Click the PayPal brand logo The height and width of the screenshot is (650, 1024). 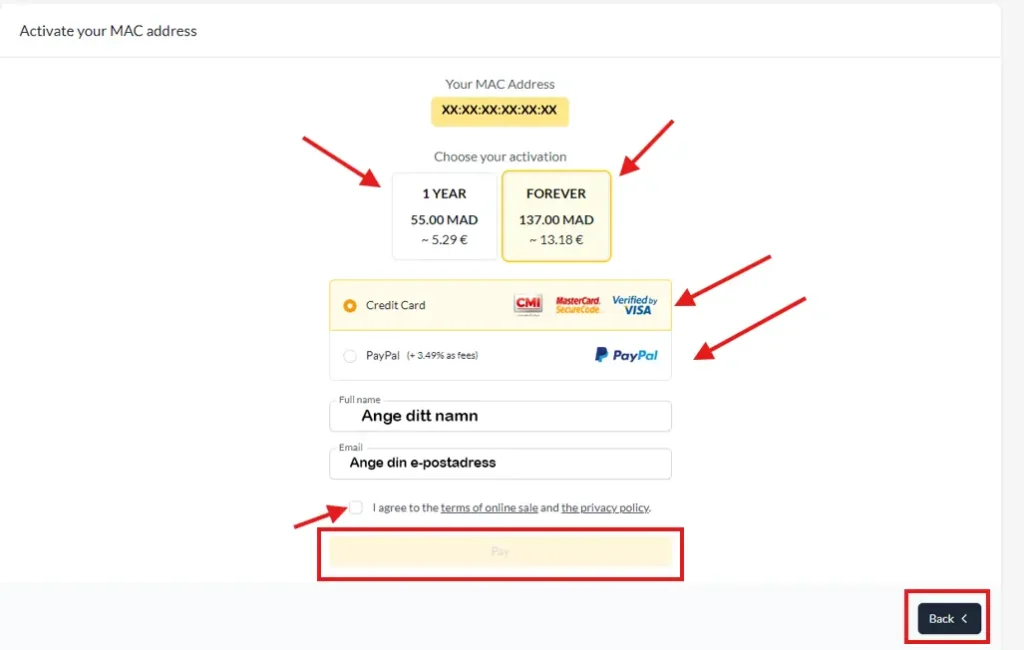pos(626,355)
